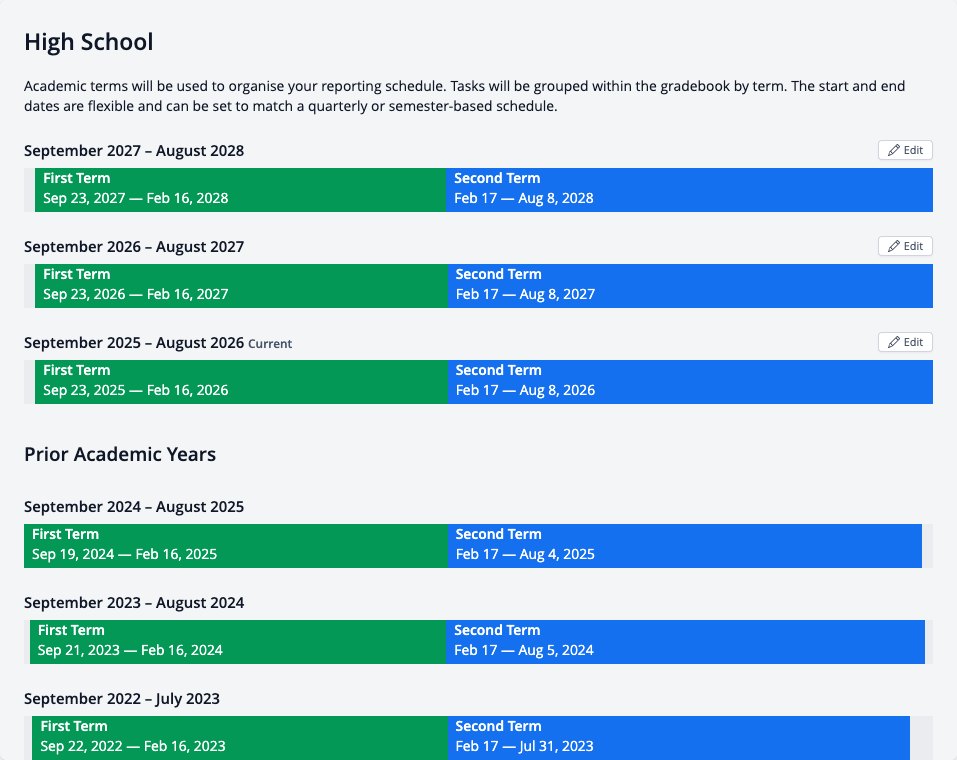Select Second Term ending Aug 4, 2025

[x=685, y=546]
